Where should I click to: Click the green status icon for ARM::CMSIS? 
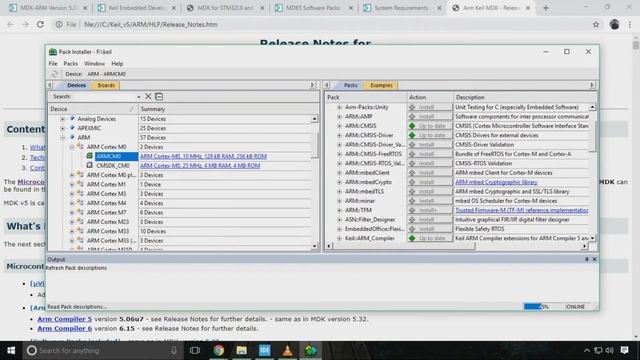412,126
